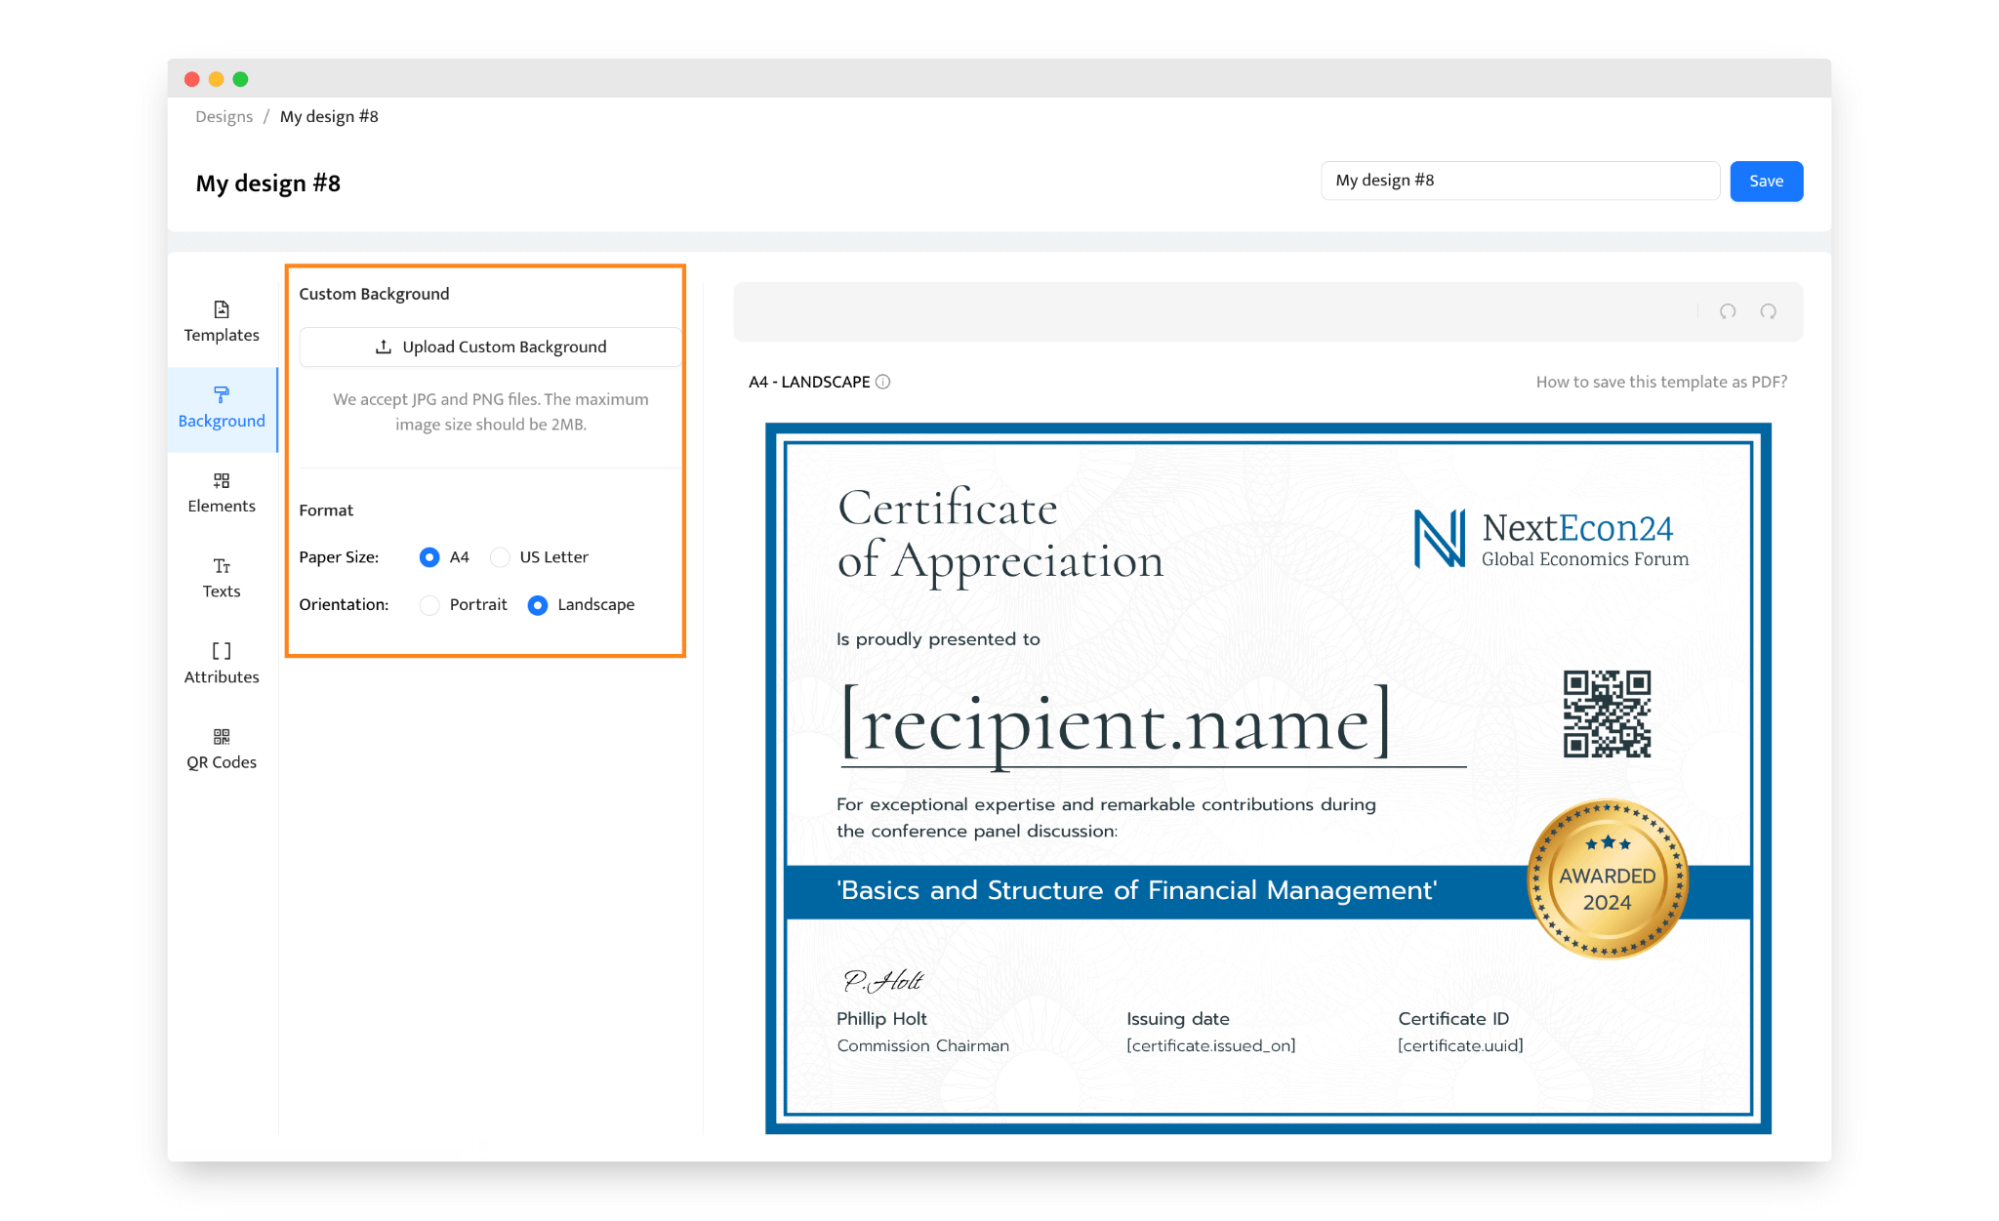
Task: Set orientation to Landscape
Action: tap(537, 605)
